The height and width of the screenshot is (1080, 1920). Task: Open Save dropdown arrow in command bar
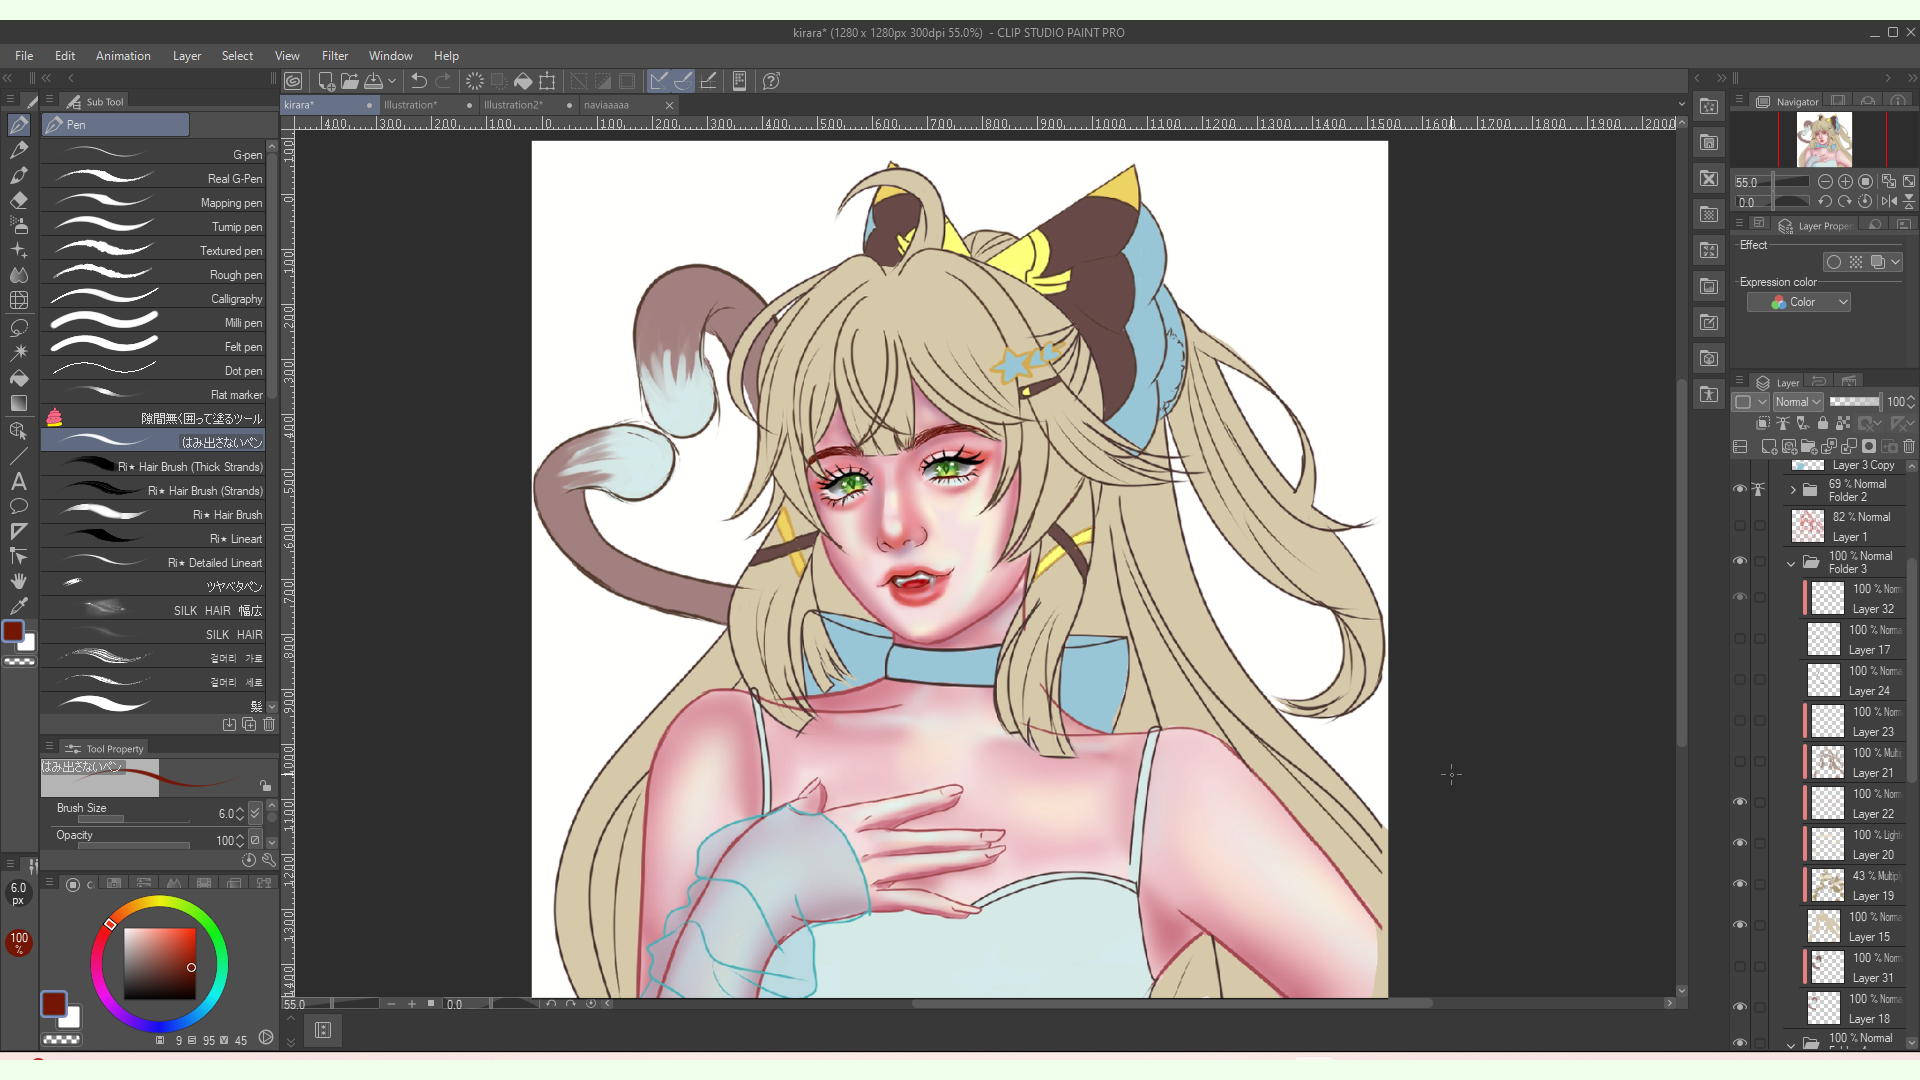(392, 81)
